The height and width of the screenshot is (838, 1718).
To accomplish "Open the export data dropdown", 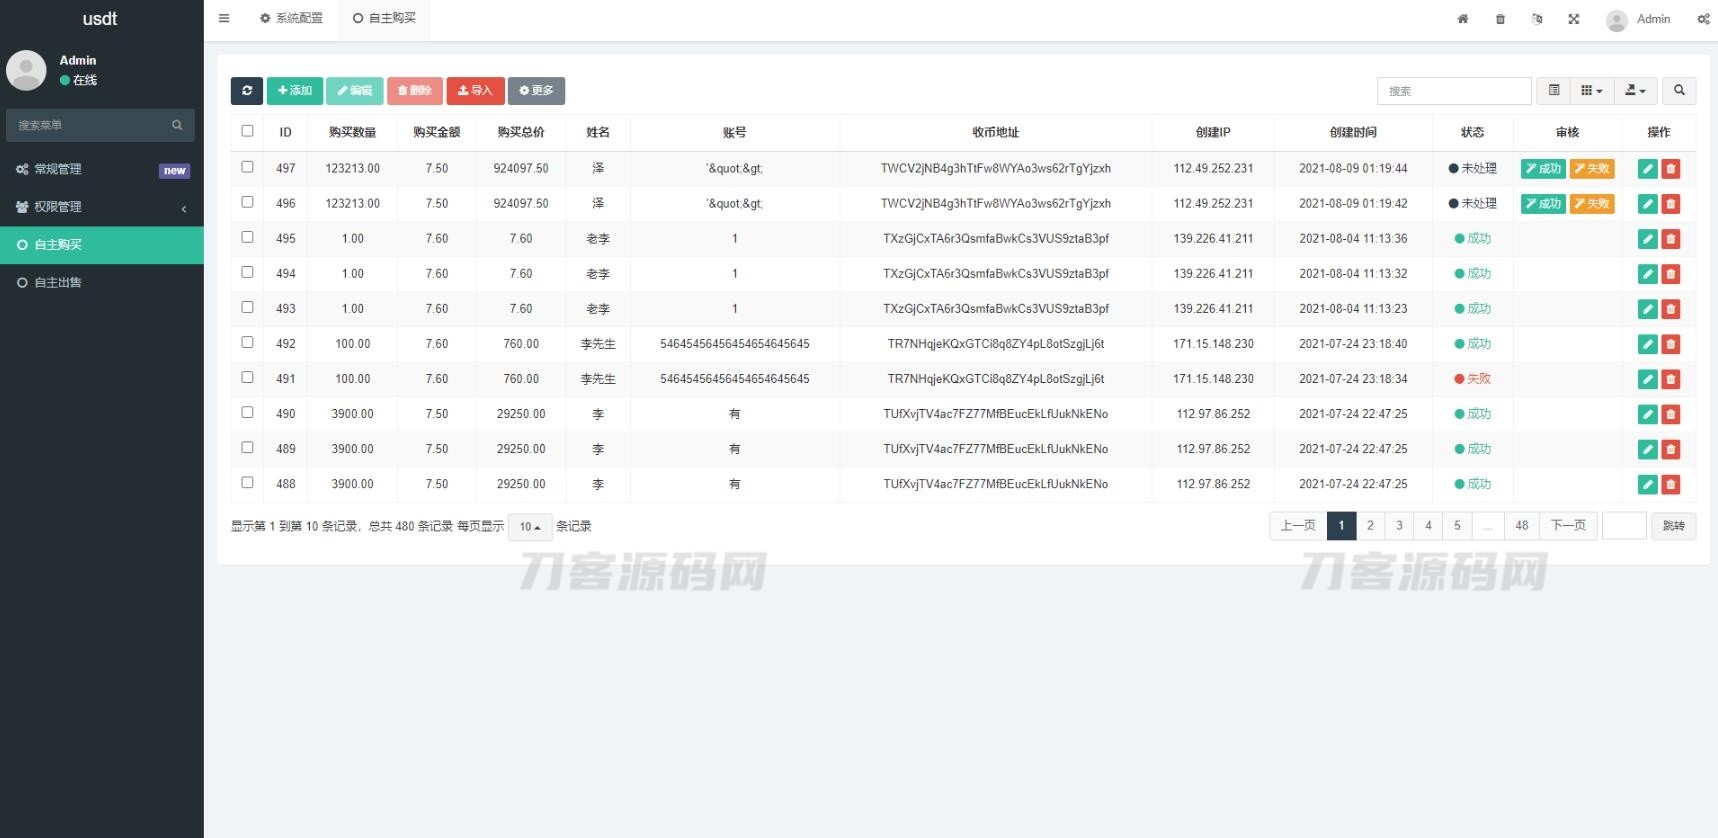I will pyautogui.click(x=1636, y=90).
